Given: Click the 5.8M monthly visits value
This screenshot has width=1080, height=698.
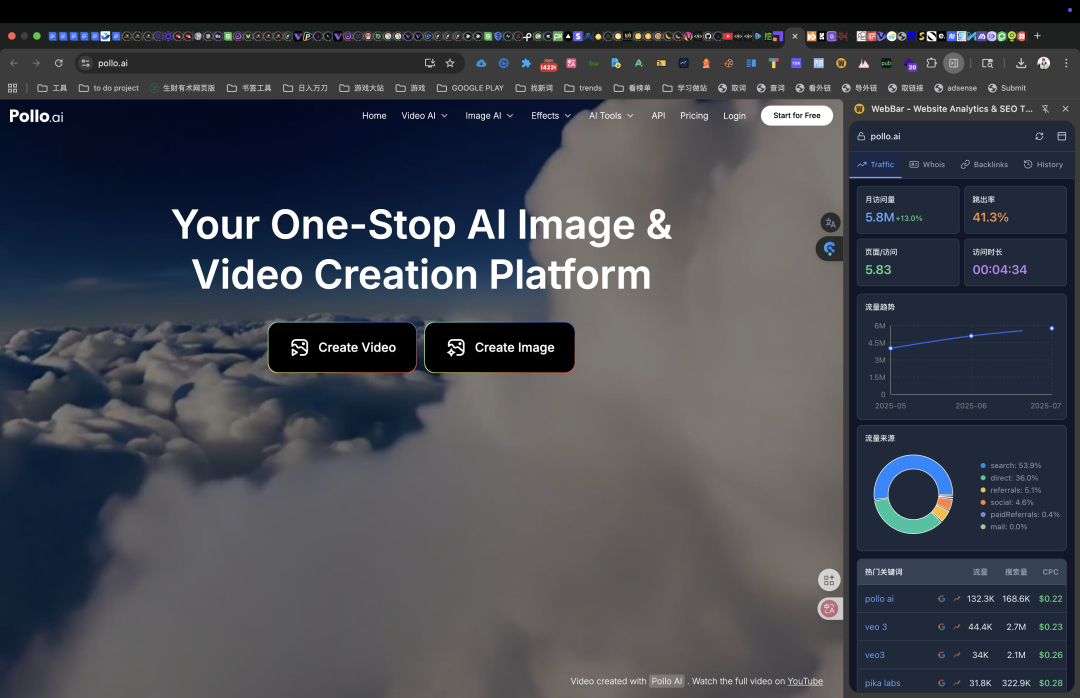Looking at the screenshot, I should coord(880,218).
